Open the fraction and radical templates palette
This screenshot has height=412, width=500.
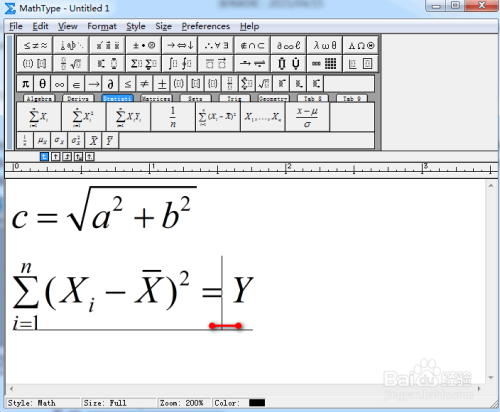(71, 63)
